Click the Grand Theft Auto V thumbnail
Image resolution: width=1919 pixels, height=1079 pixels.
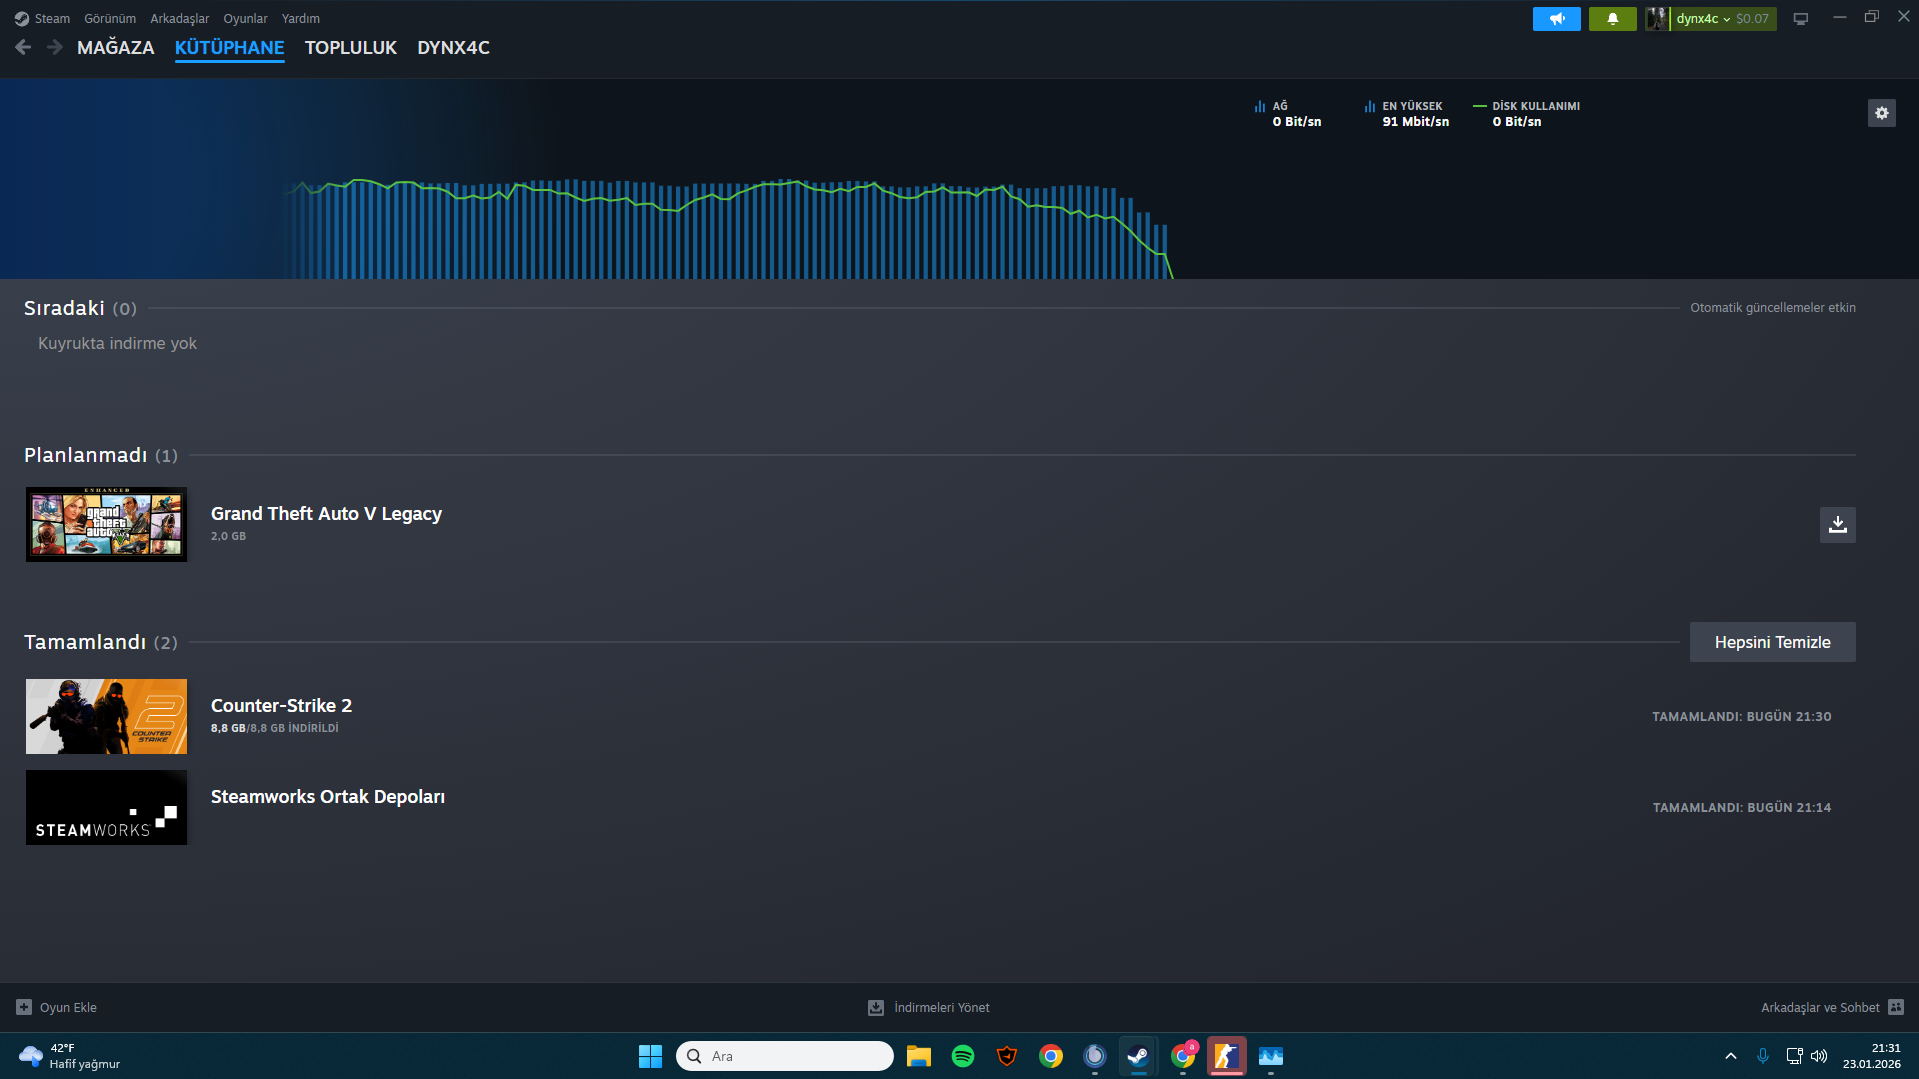pos(106,524)
